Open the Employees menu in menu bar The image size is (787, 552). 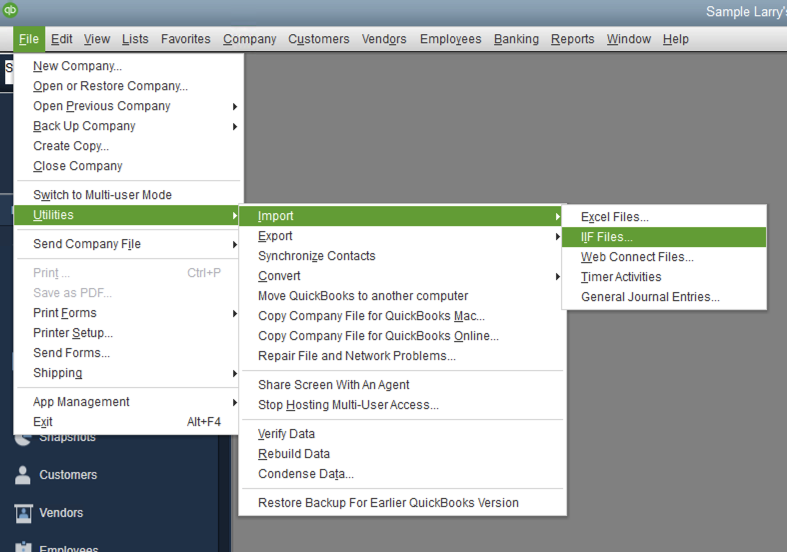click(451, 39)
